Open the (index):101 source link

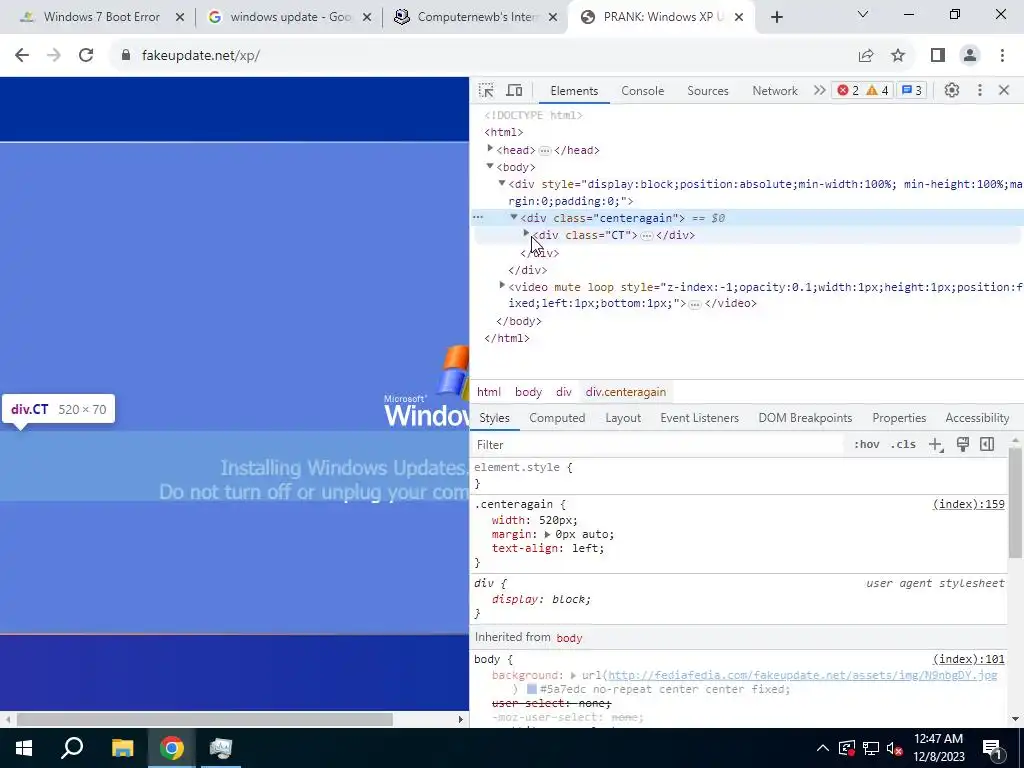968,659
